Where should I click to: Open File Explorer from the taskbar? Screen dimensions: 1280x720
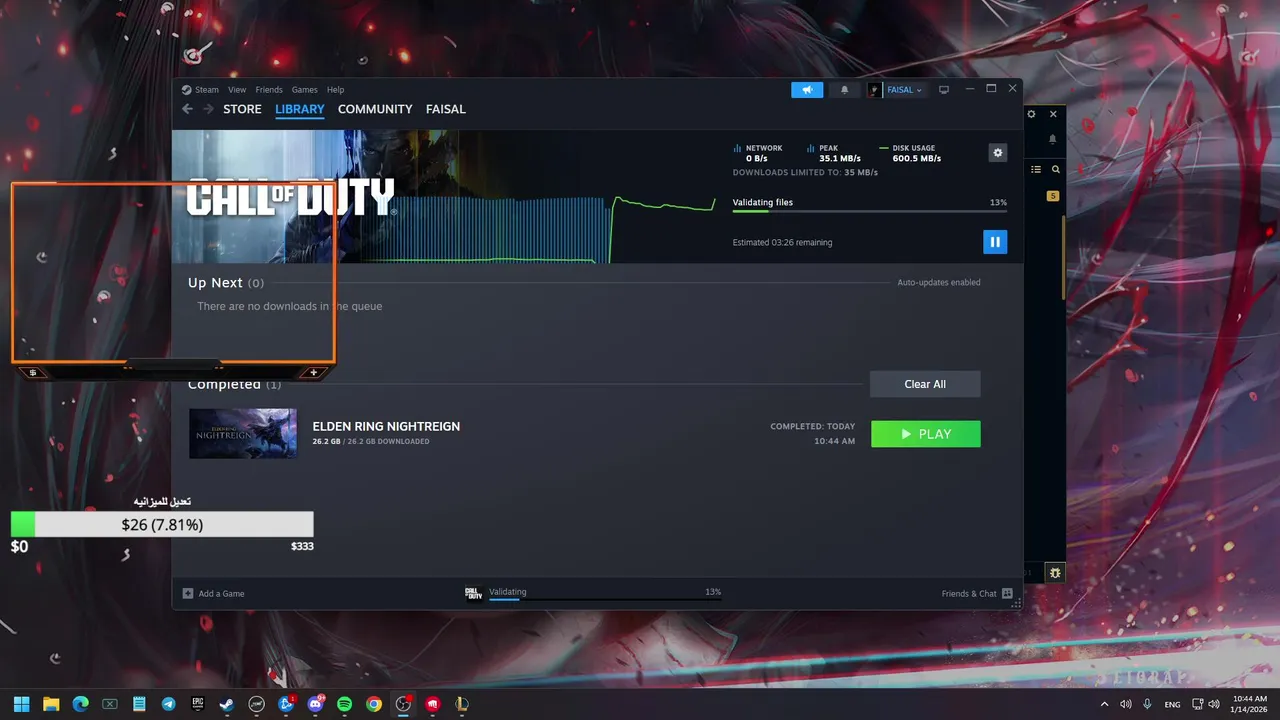pyautogui.click(x=51, y=704)
